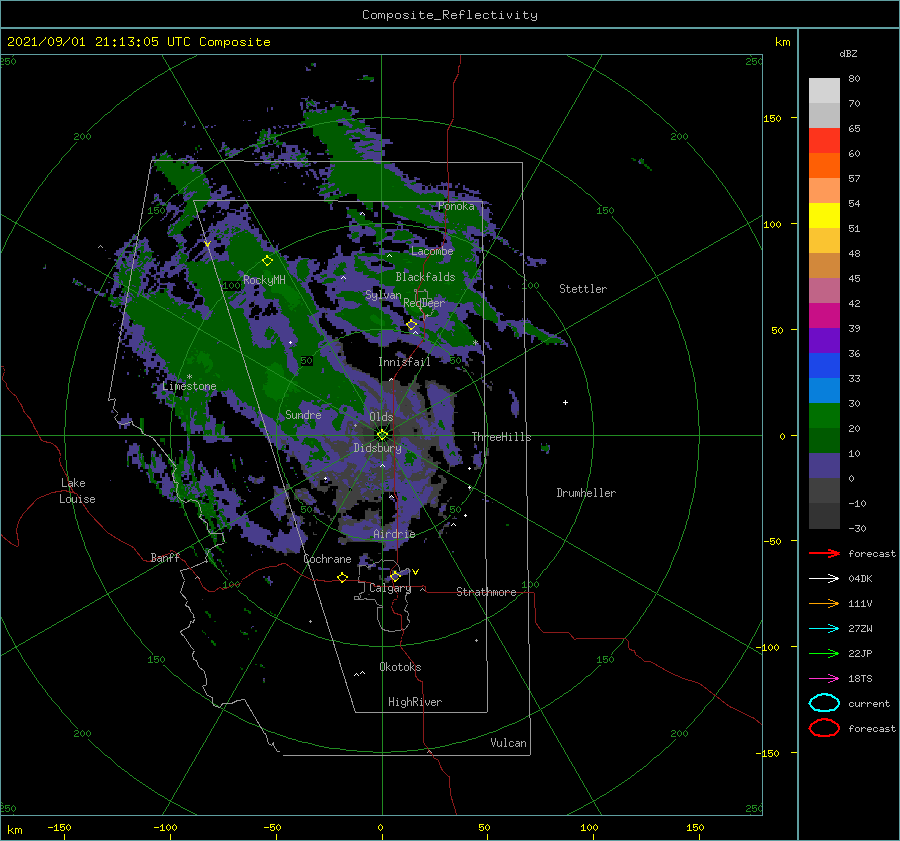
Task: Click the slate-purple 0-10 dBZ swatch
Action: (824, 466)
